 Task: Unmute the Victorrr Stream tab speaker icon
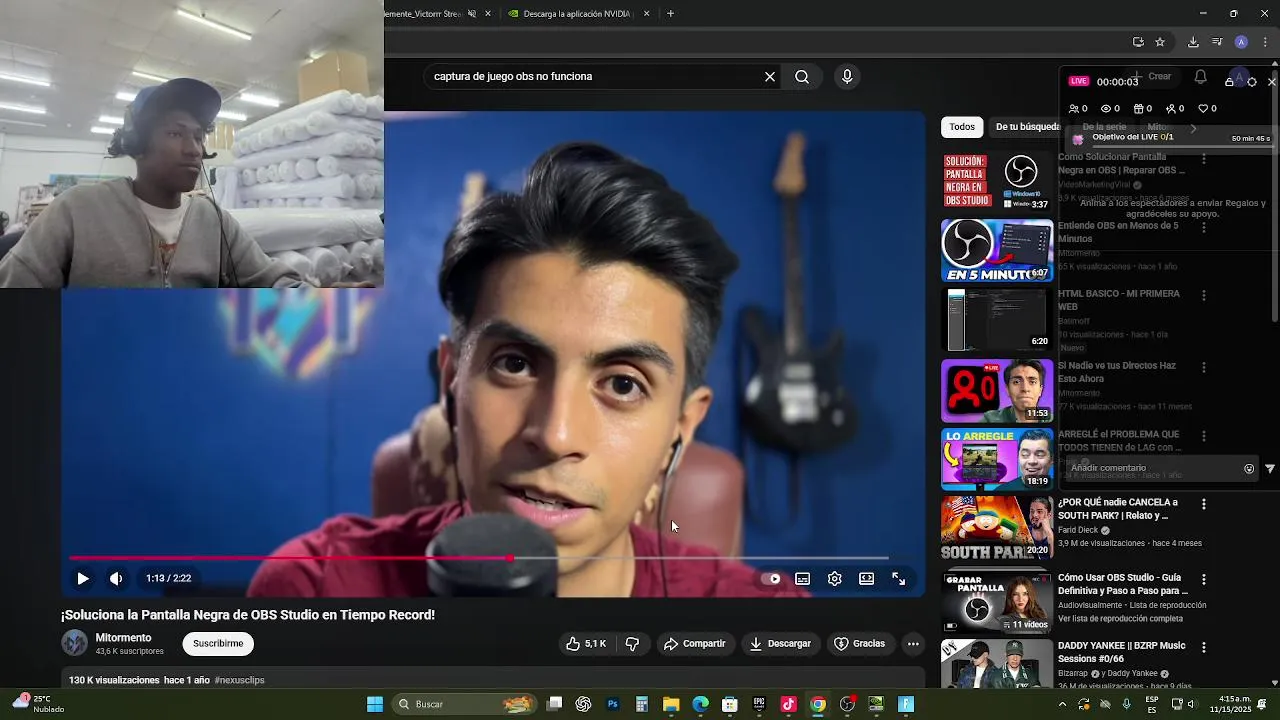coord(472,14)
